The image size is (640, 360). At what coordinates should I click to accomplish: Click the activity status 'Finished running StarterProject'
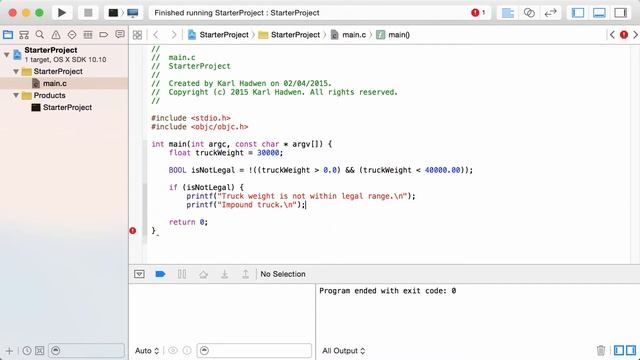[x=237, y=13]
